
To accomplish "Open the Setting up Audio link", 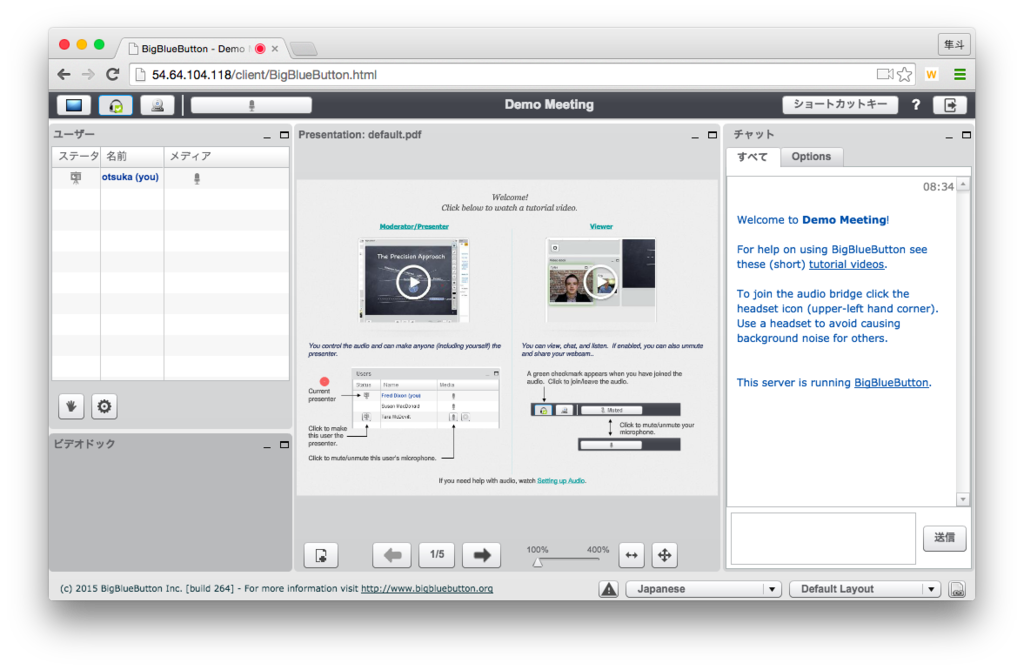I will click(561, 481).
